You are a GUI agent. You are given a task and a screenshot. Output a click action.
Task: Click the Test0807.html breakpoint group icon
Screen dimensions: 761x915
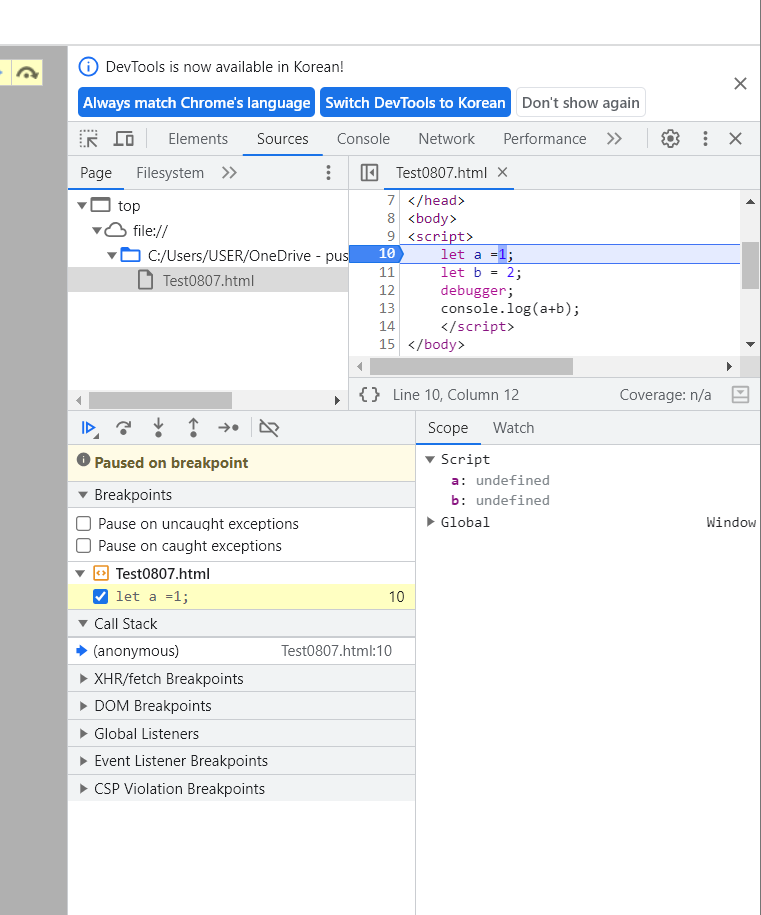(x=101, y=574)
